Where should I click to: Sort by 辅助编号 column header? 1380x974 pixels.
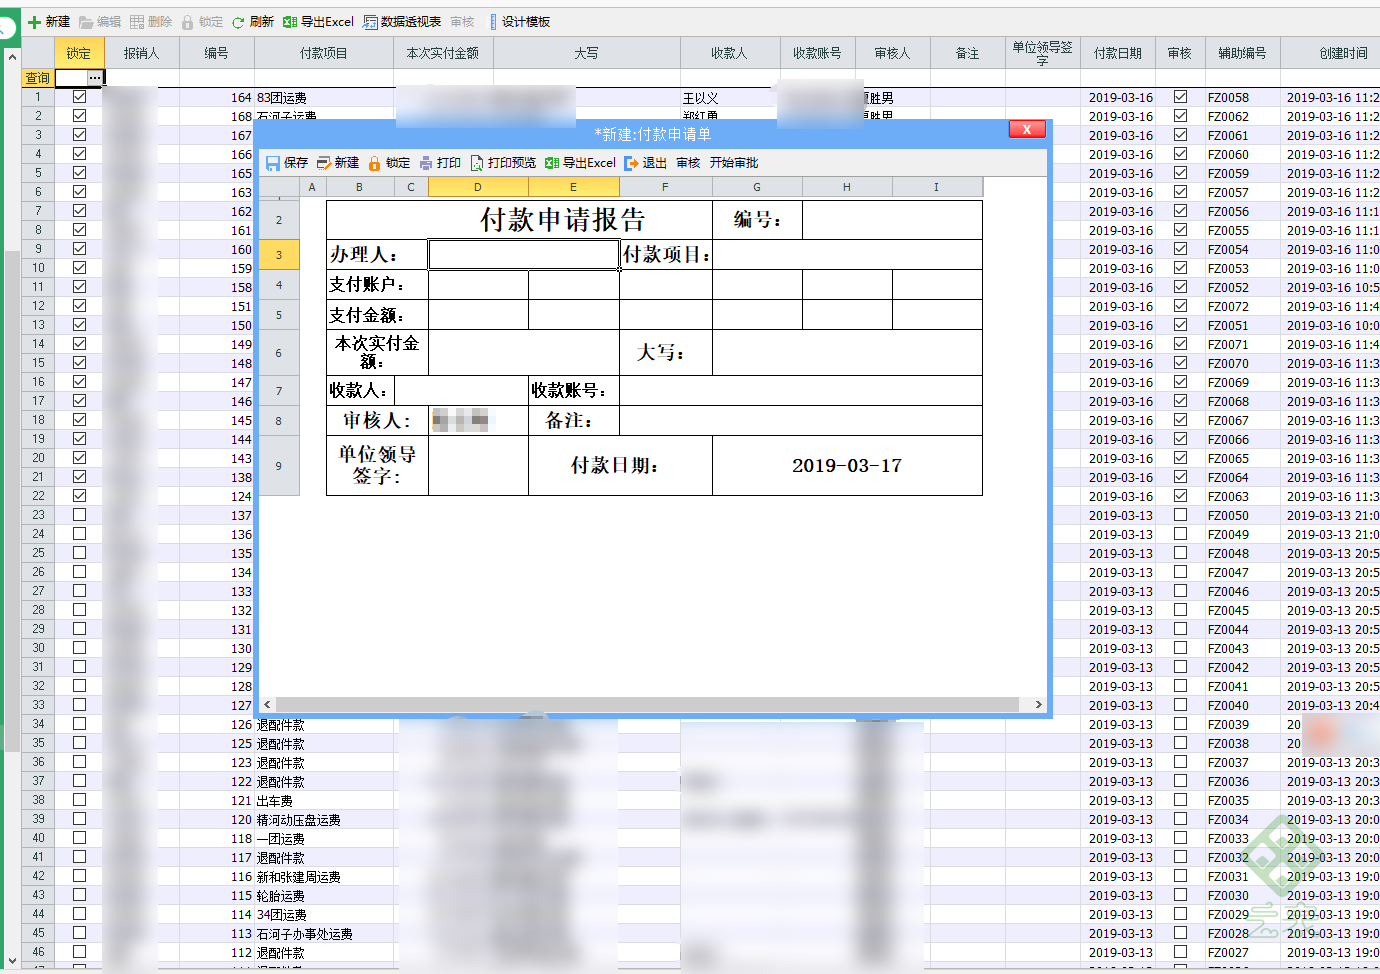click(1242, 53)
